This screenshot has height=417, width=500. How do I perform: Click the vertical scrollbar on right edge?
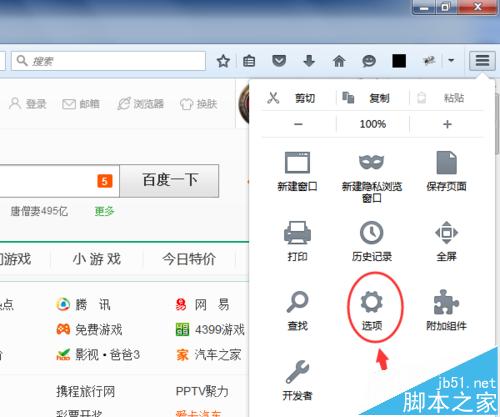click(x=497, y=123)
